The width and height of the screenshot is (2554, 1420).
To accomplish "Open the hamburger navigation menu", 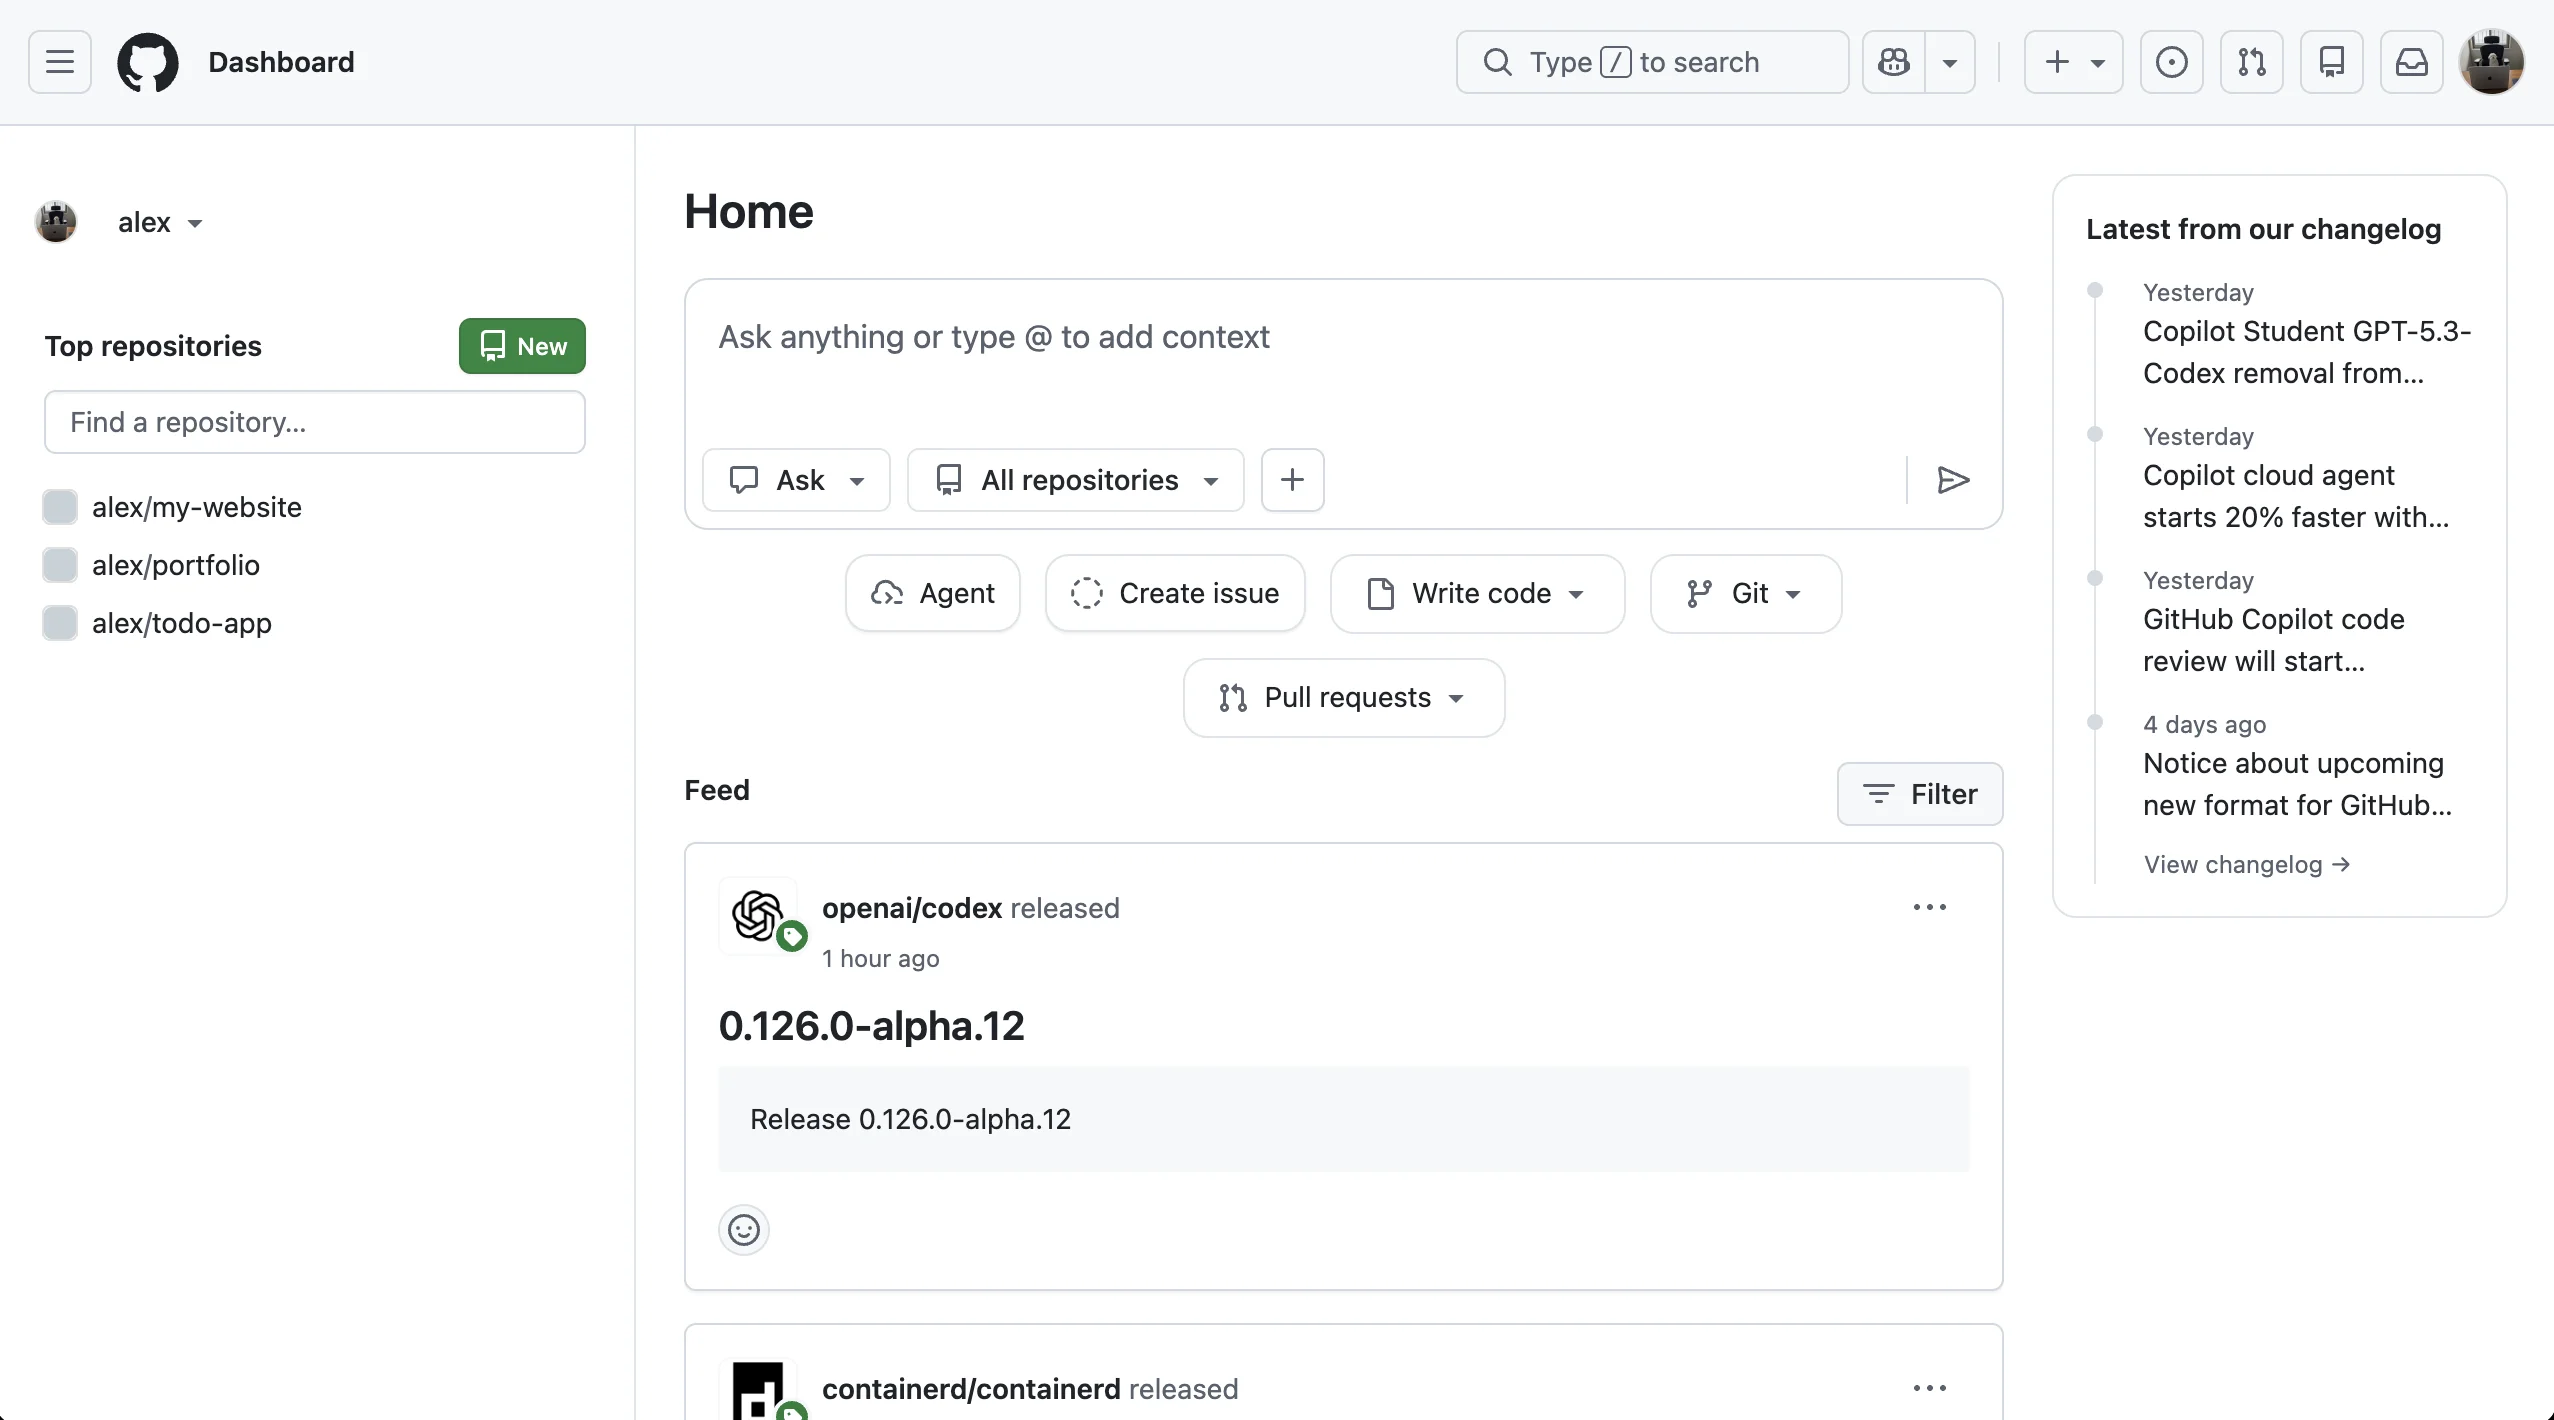I will 60,62.
